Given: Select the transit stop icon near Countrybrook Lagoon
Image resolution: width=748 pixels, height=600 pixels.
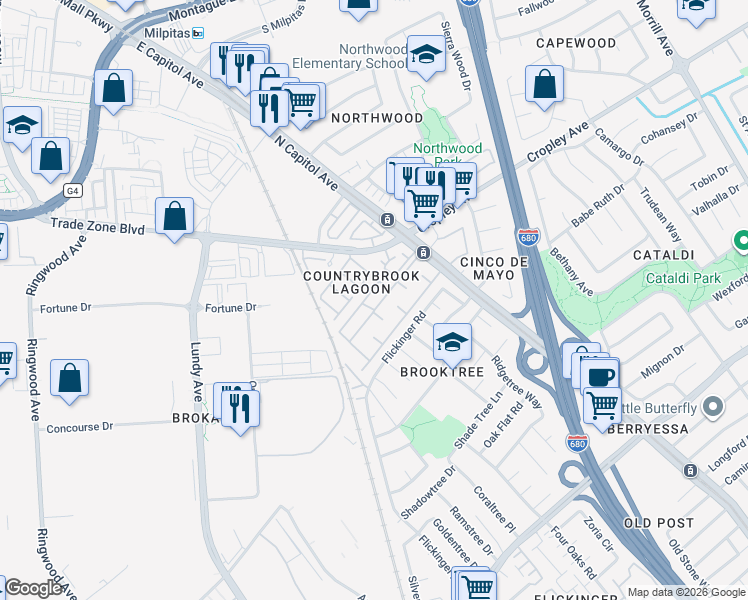Looking at the screenshot, I should tap(423, 252).
